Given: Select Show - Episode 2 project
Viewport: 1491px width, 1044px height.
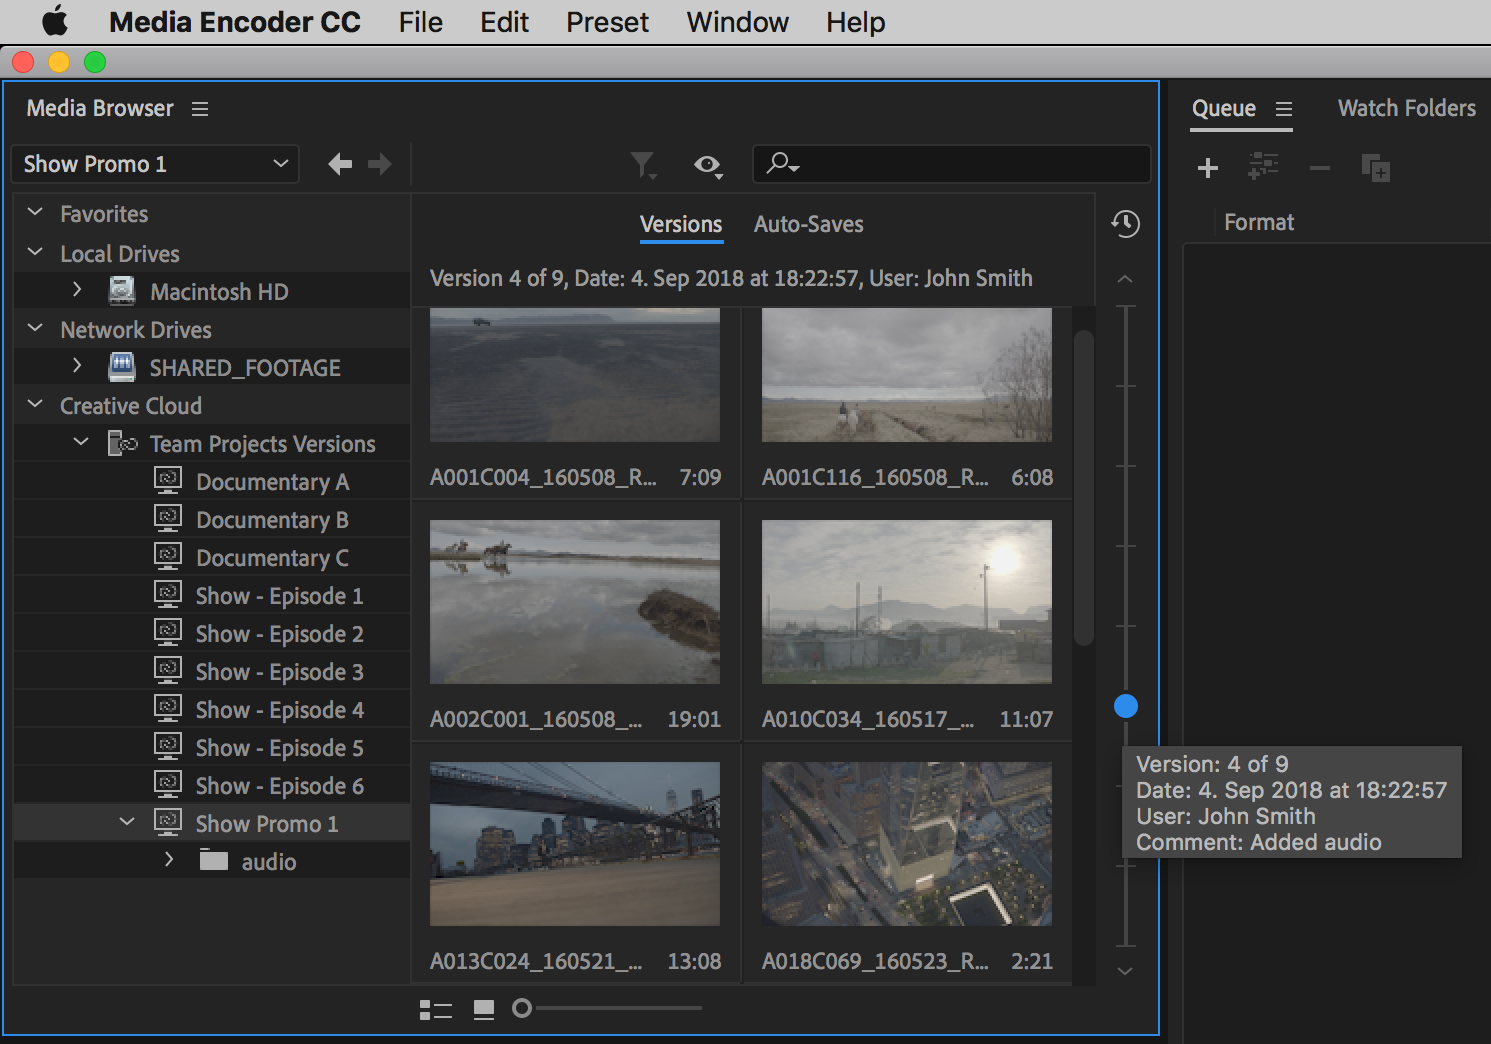Looking at the screenshot, I should tap(279, 634).
